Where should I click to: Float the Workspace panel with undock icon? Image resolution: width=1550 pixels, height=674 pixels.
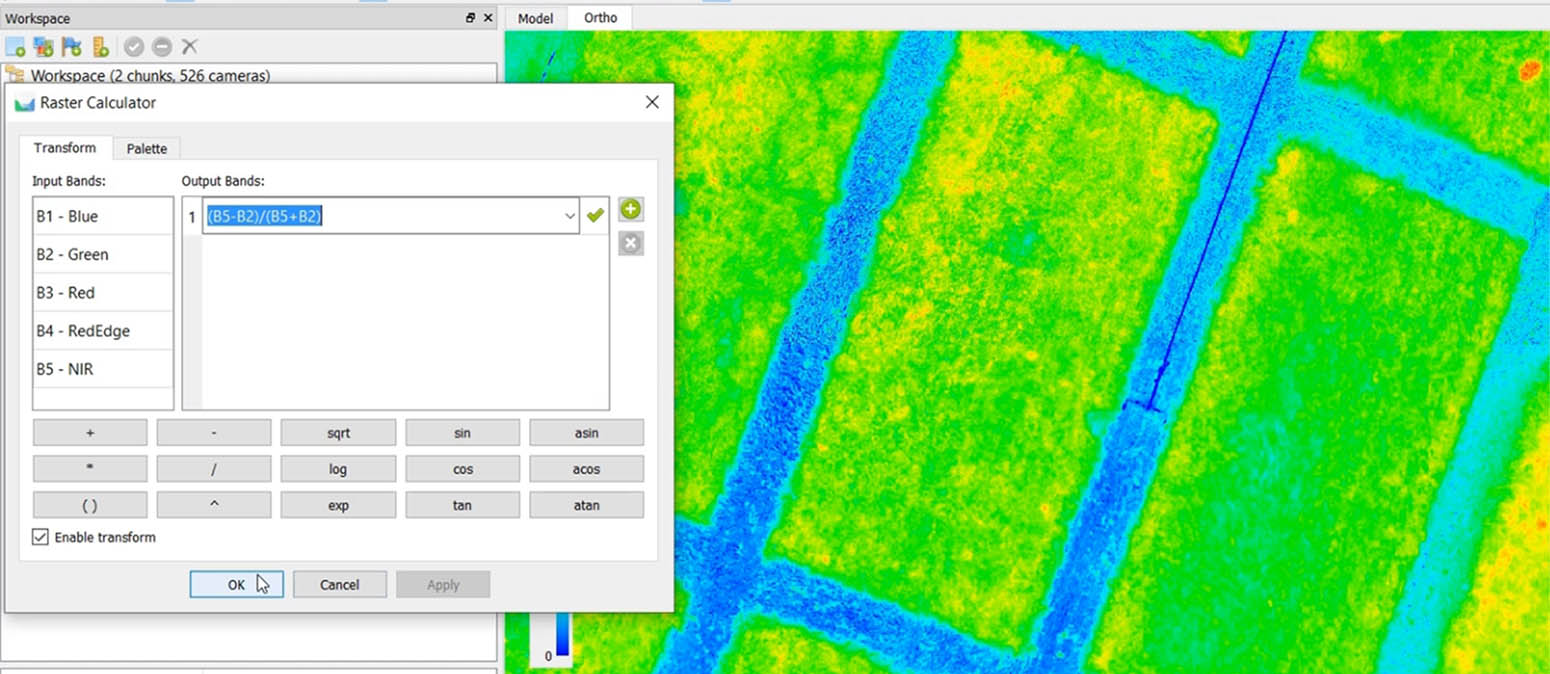(471, 18)
